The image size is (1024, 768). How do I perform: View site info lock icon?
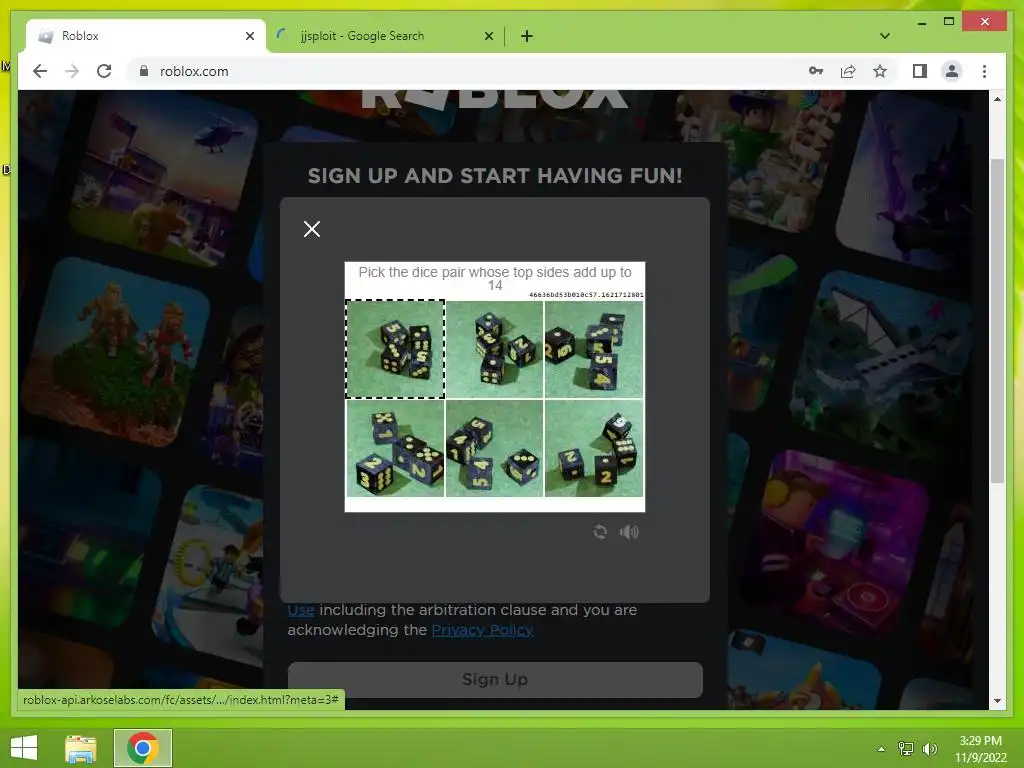coord(144,71)
